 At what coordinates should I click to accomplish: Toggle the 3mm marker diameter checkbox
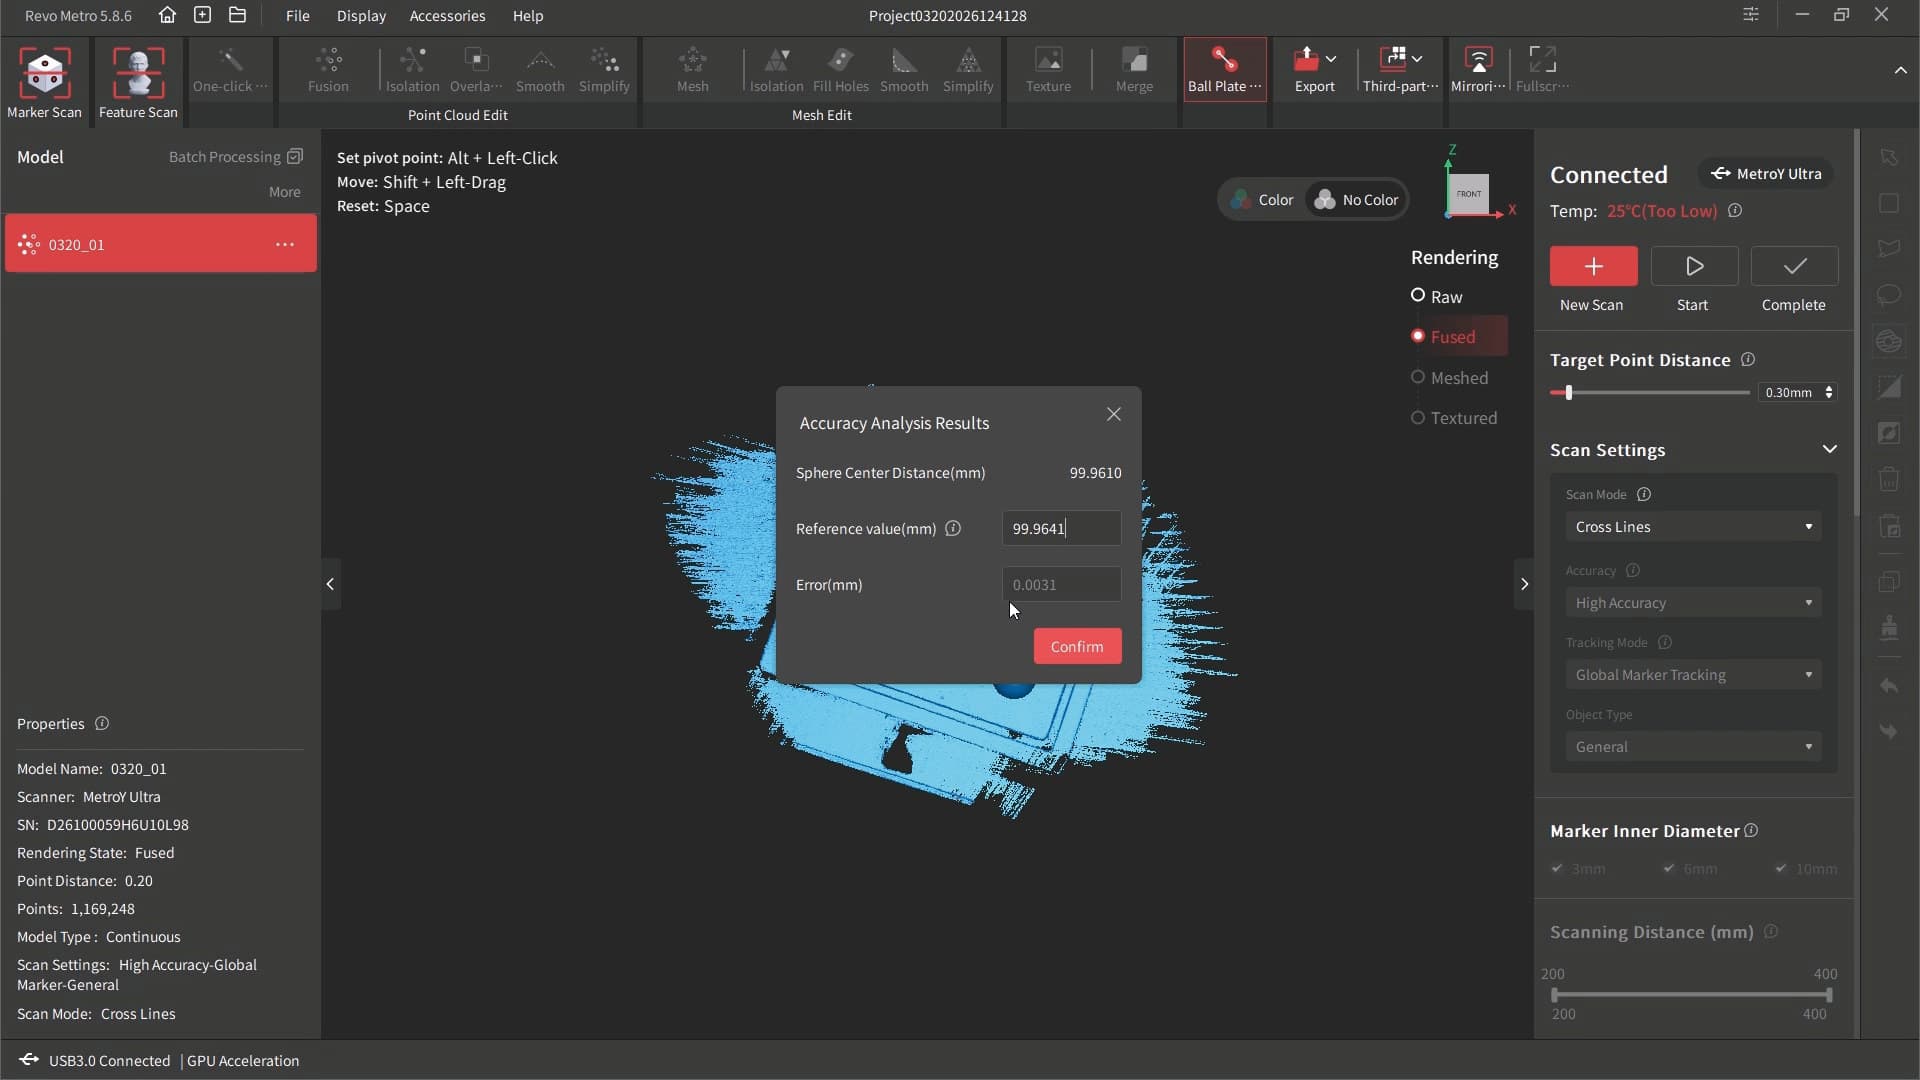coord(1557,868)
